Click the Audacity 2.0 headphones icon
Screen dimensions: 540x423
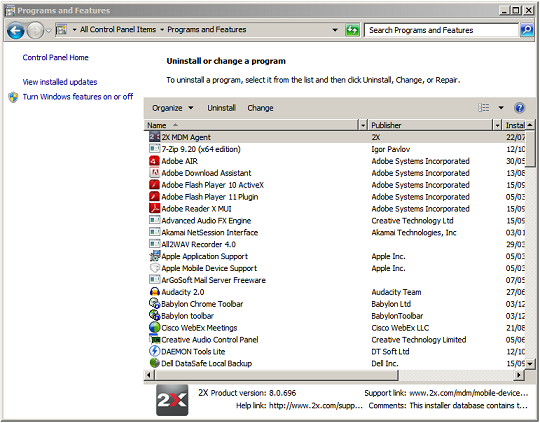pos(154,292)
